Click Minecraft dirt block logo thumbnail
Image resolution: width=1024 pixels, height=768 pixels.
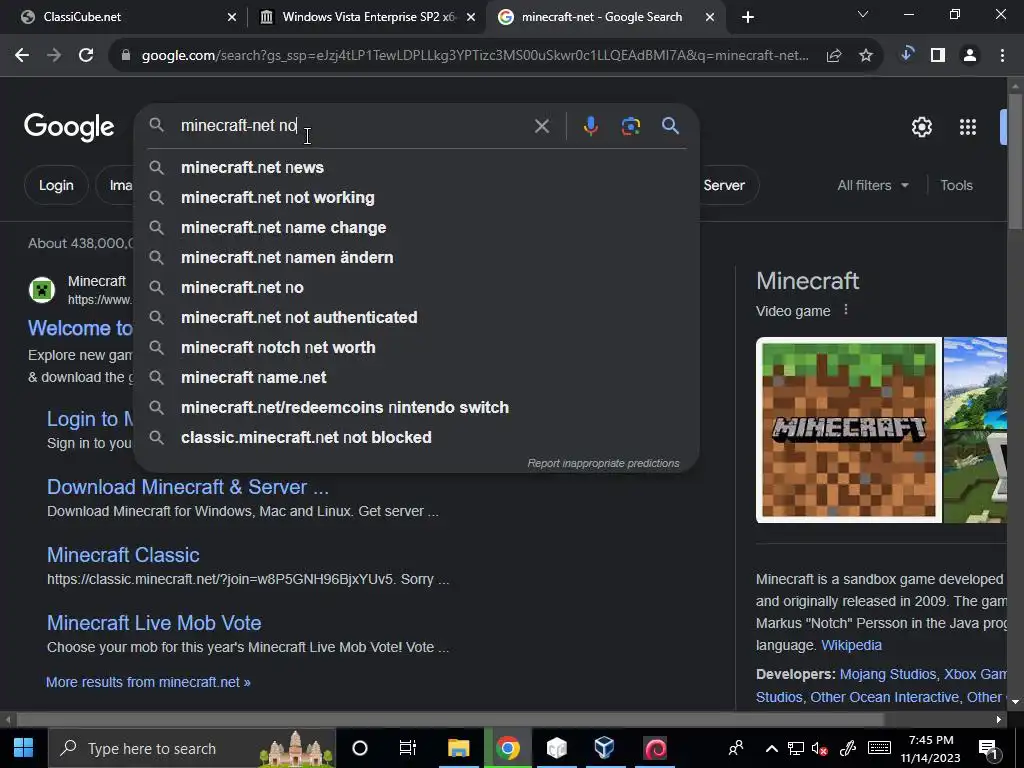(848, 430)
